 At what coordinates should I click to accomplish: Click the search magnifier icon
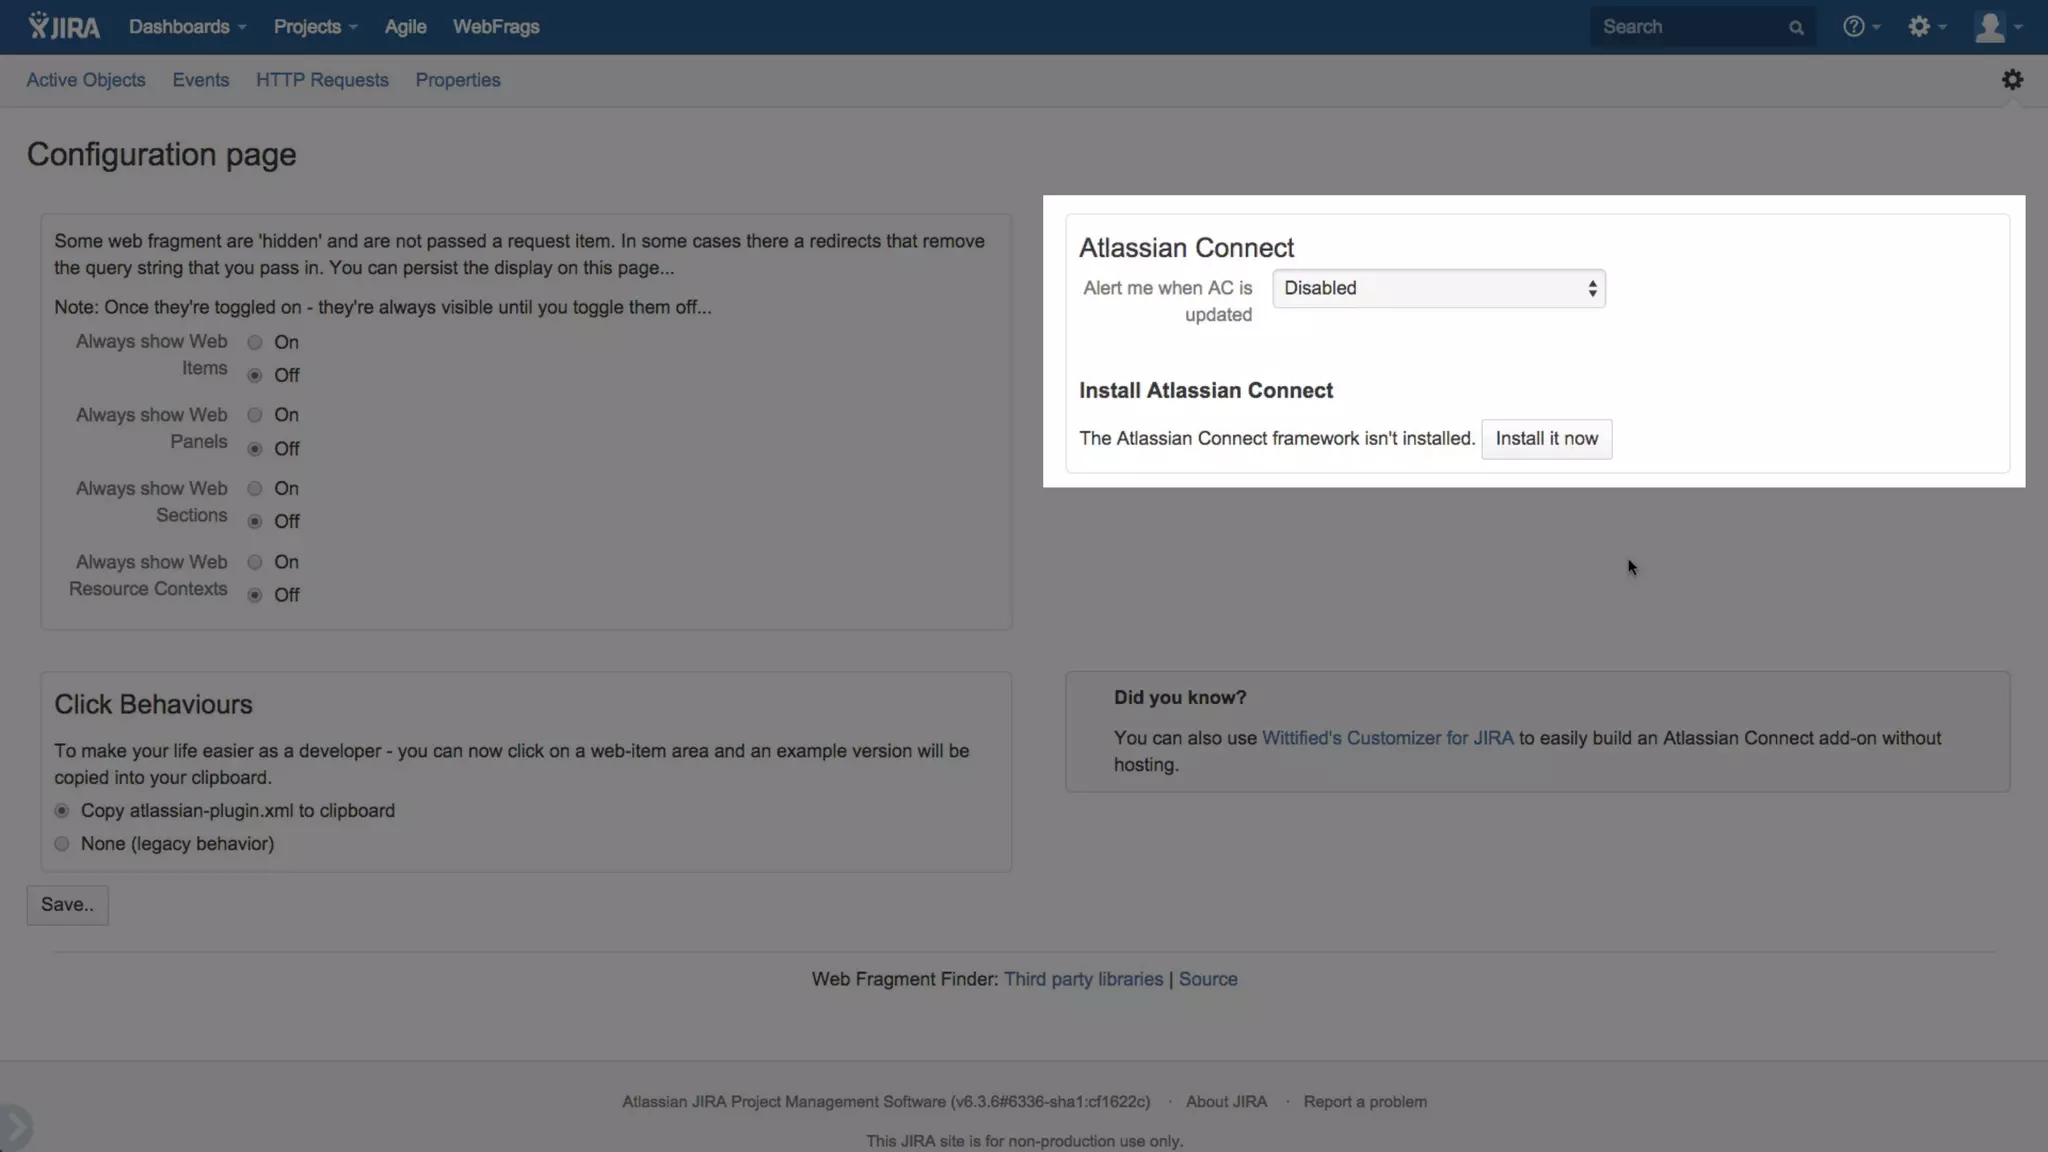1796,28
